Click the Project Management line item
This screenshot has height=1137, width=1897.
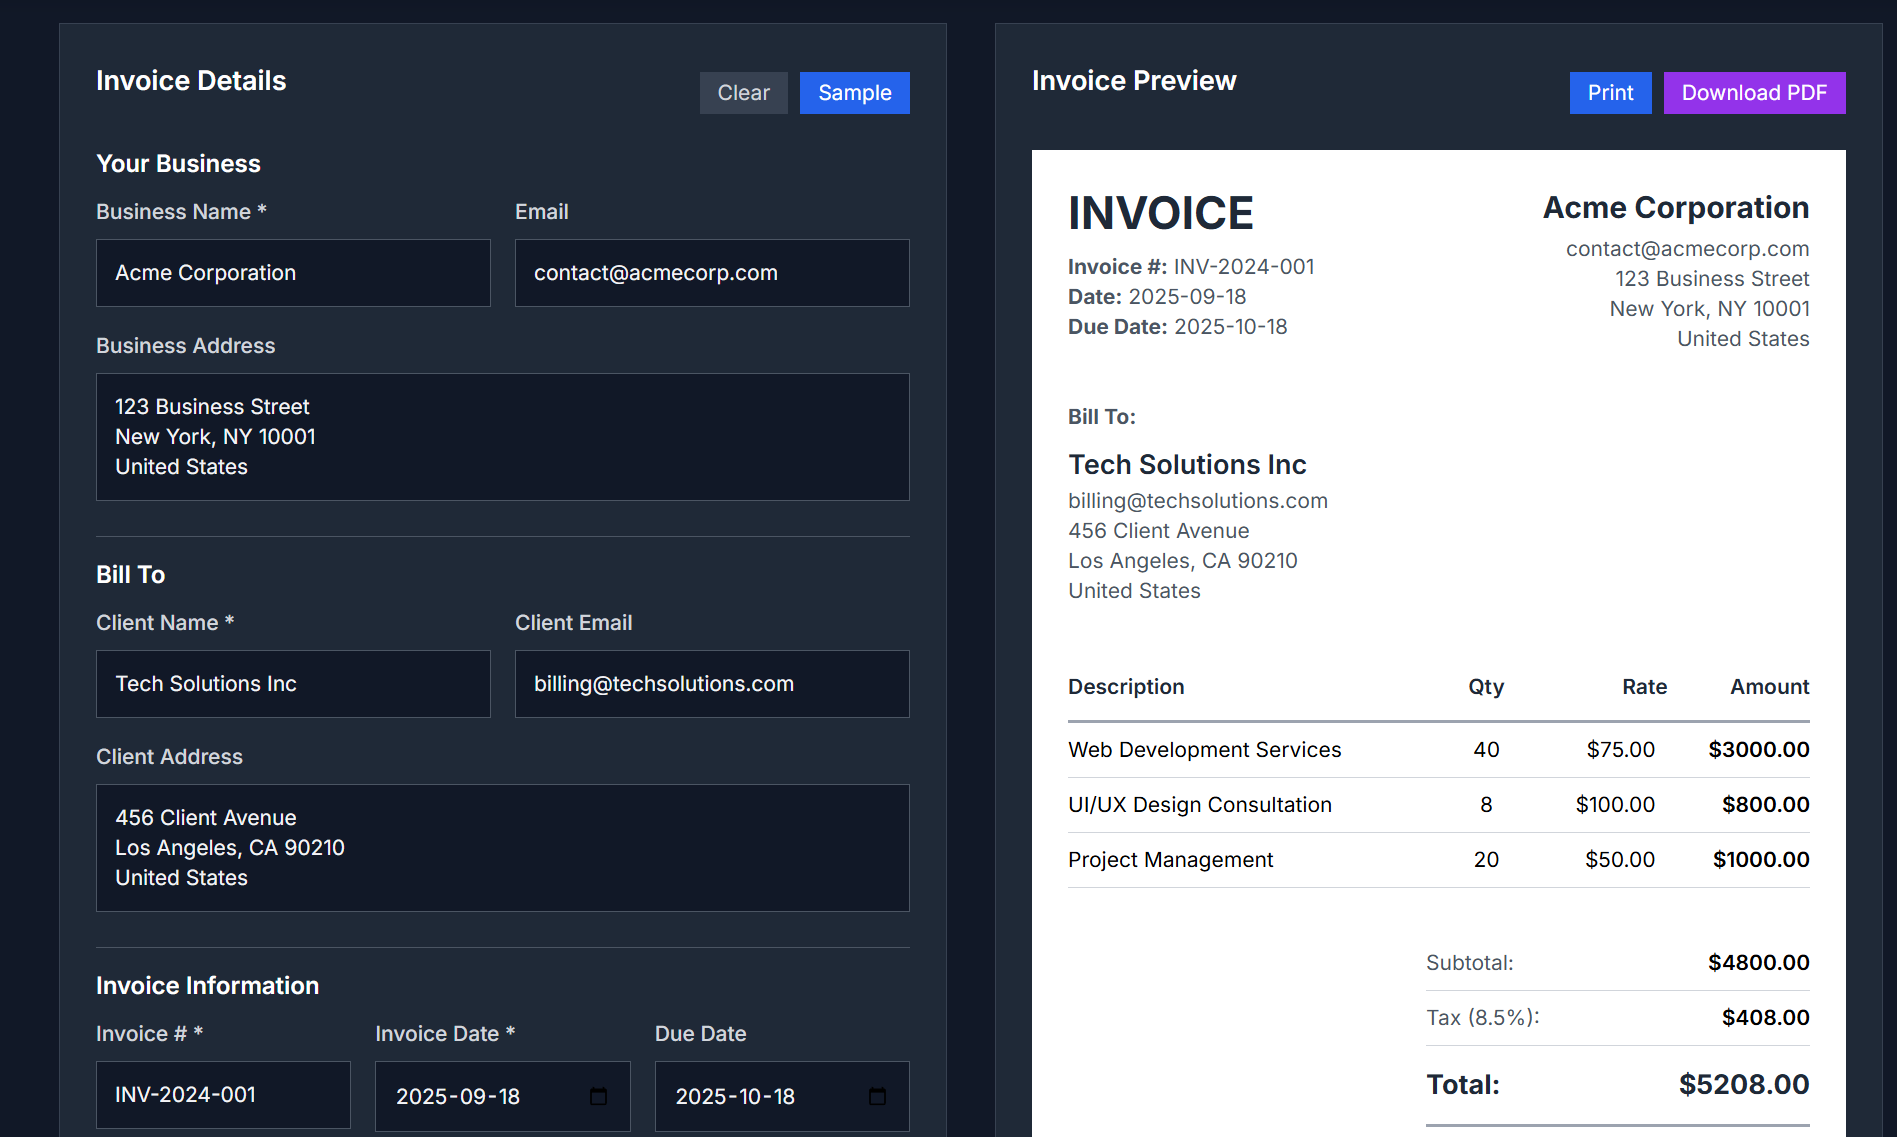(x=1170, y=860)
